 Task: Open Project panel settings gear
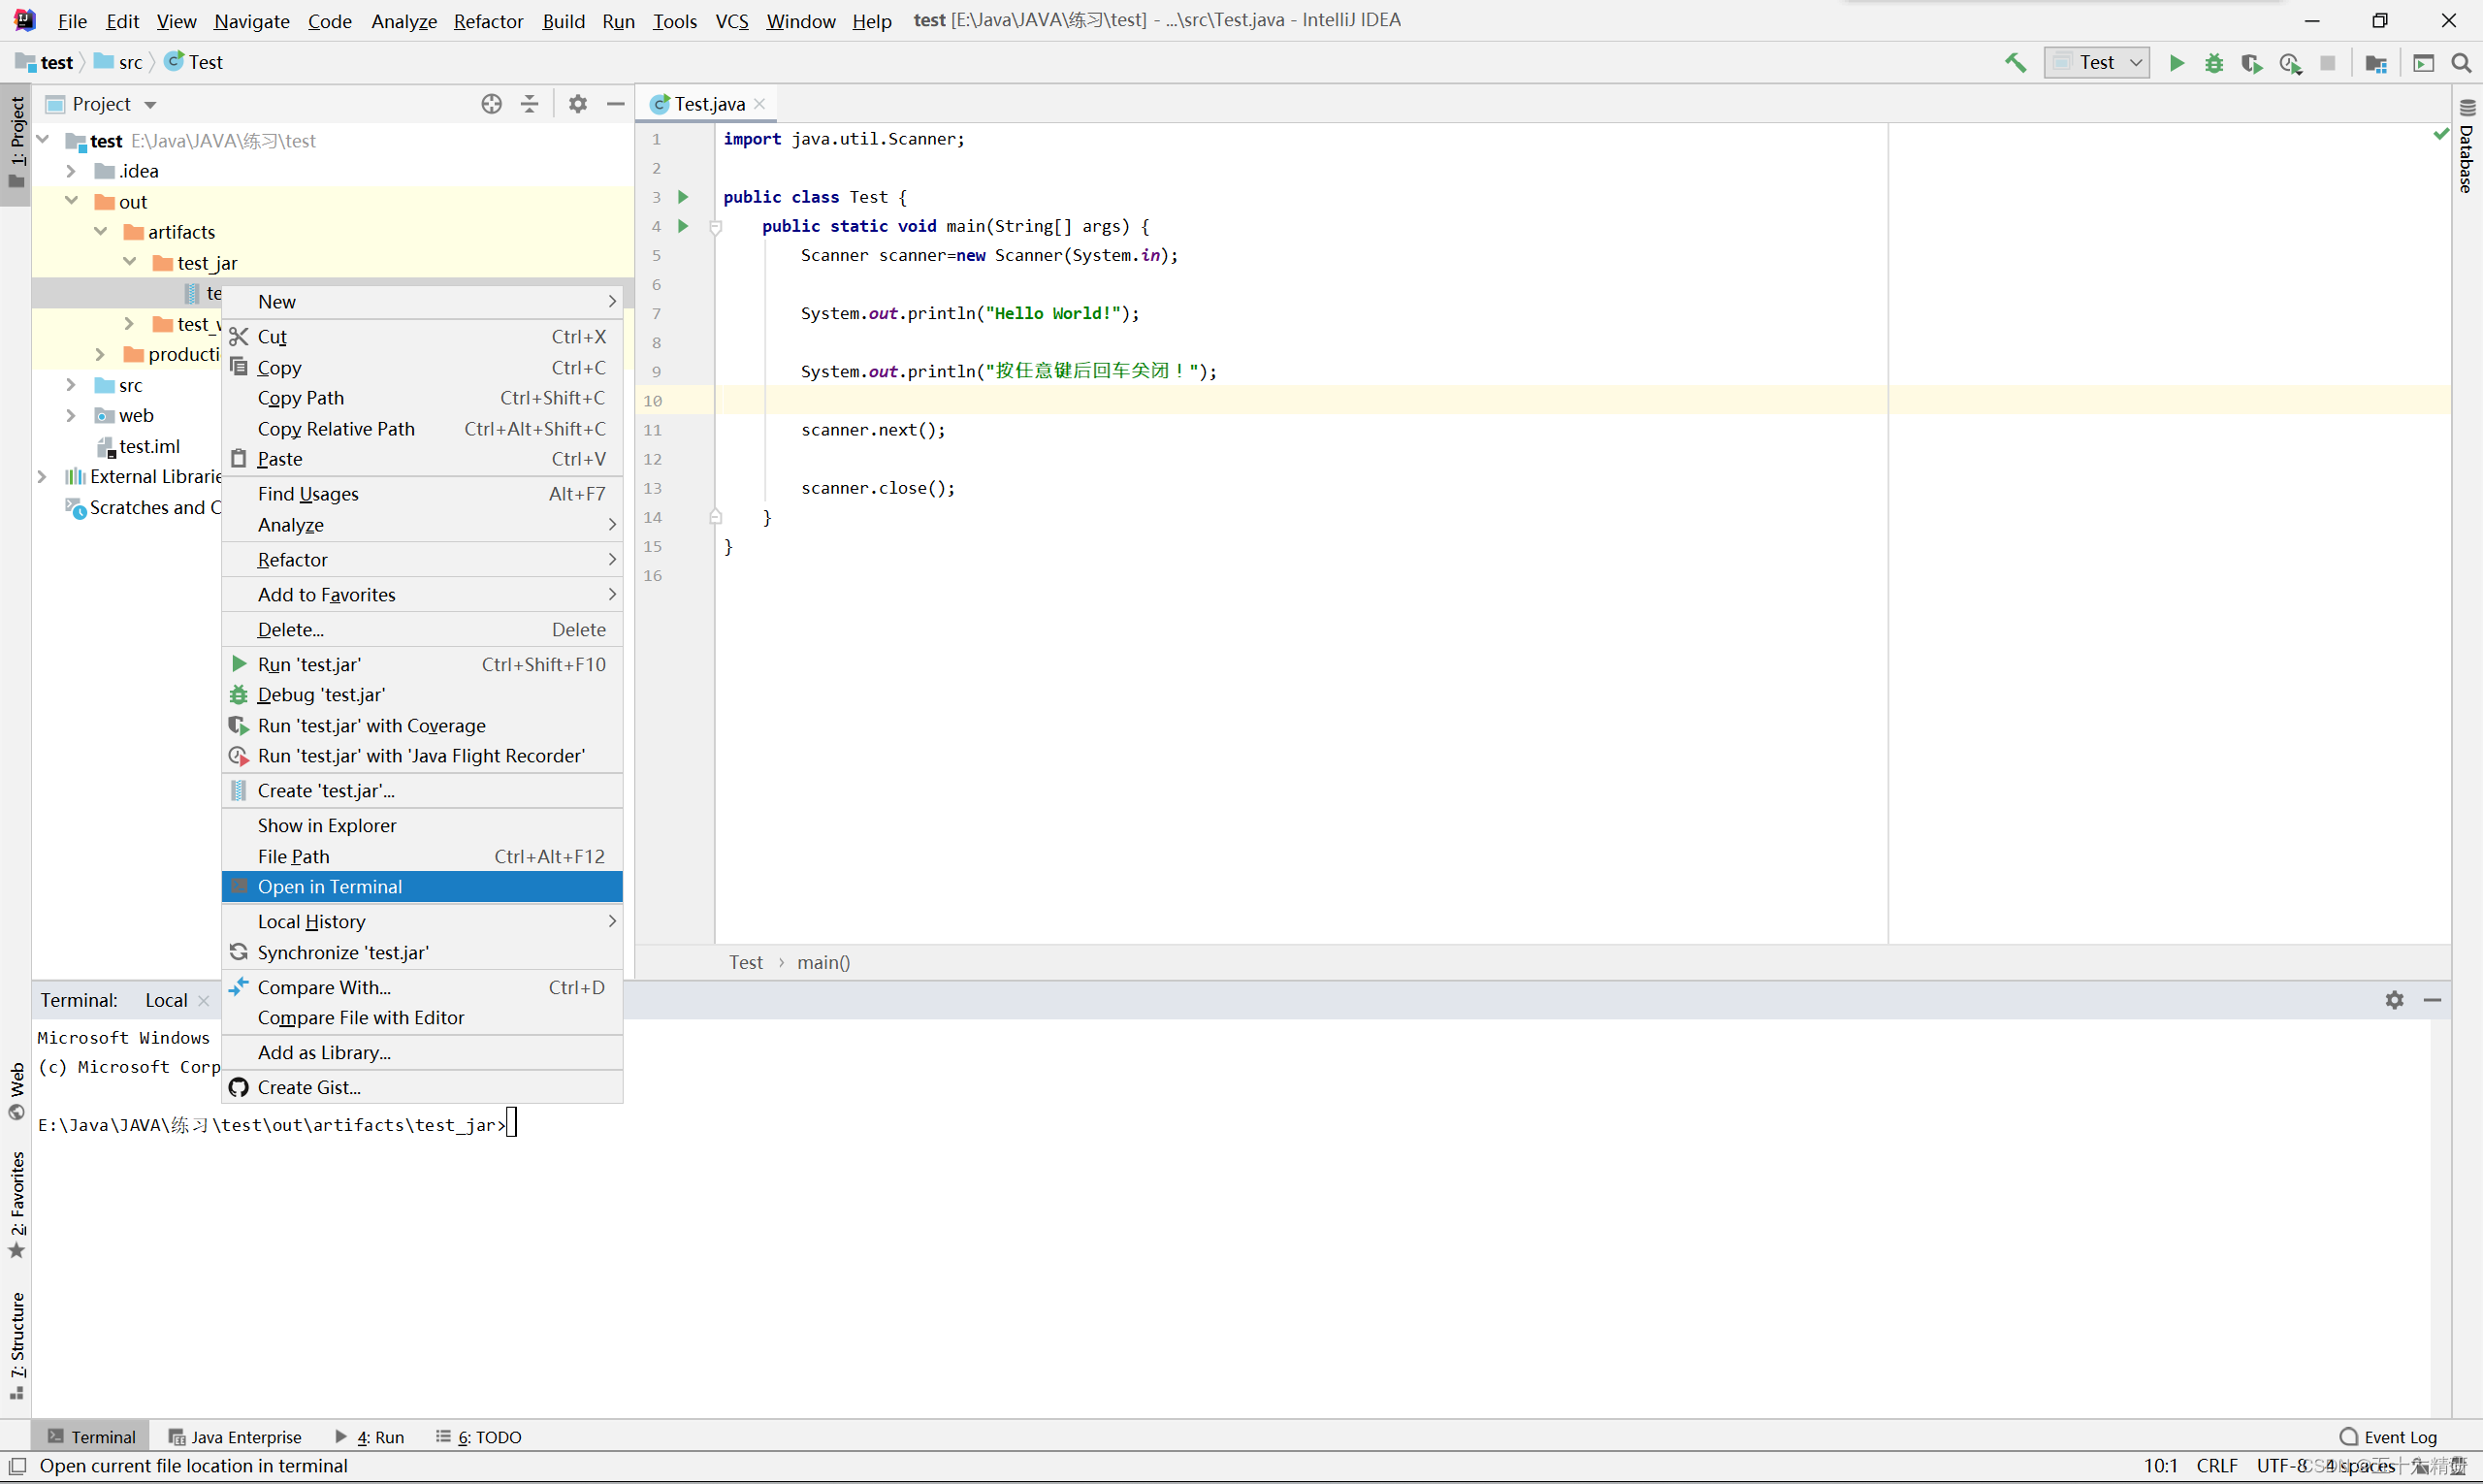click(x=578, y=104)
